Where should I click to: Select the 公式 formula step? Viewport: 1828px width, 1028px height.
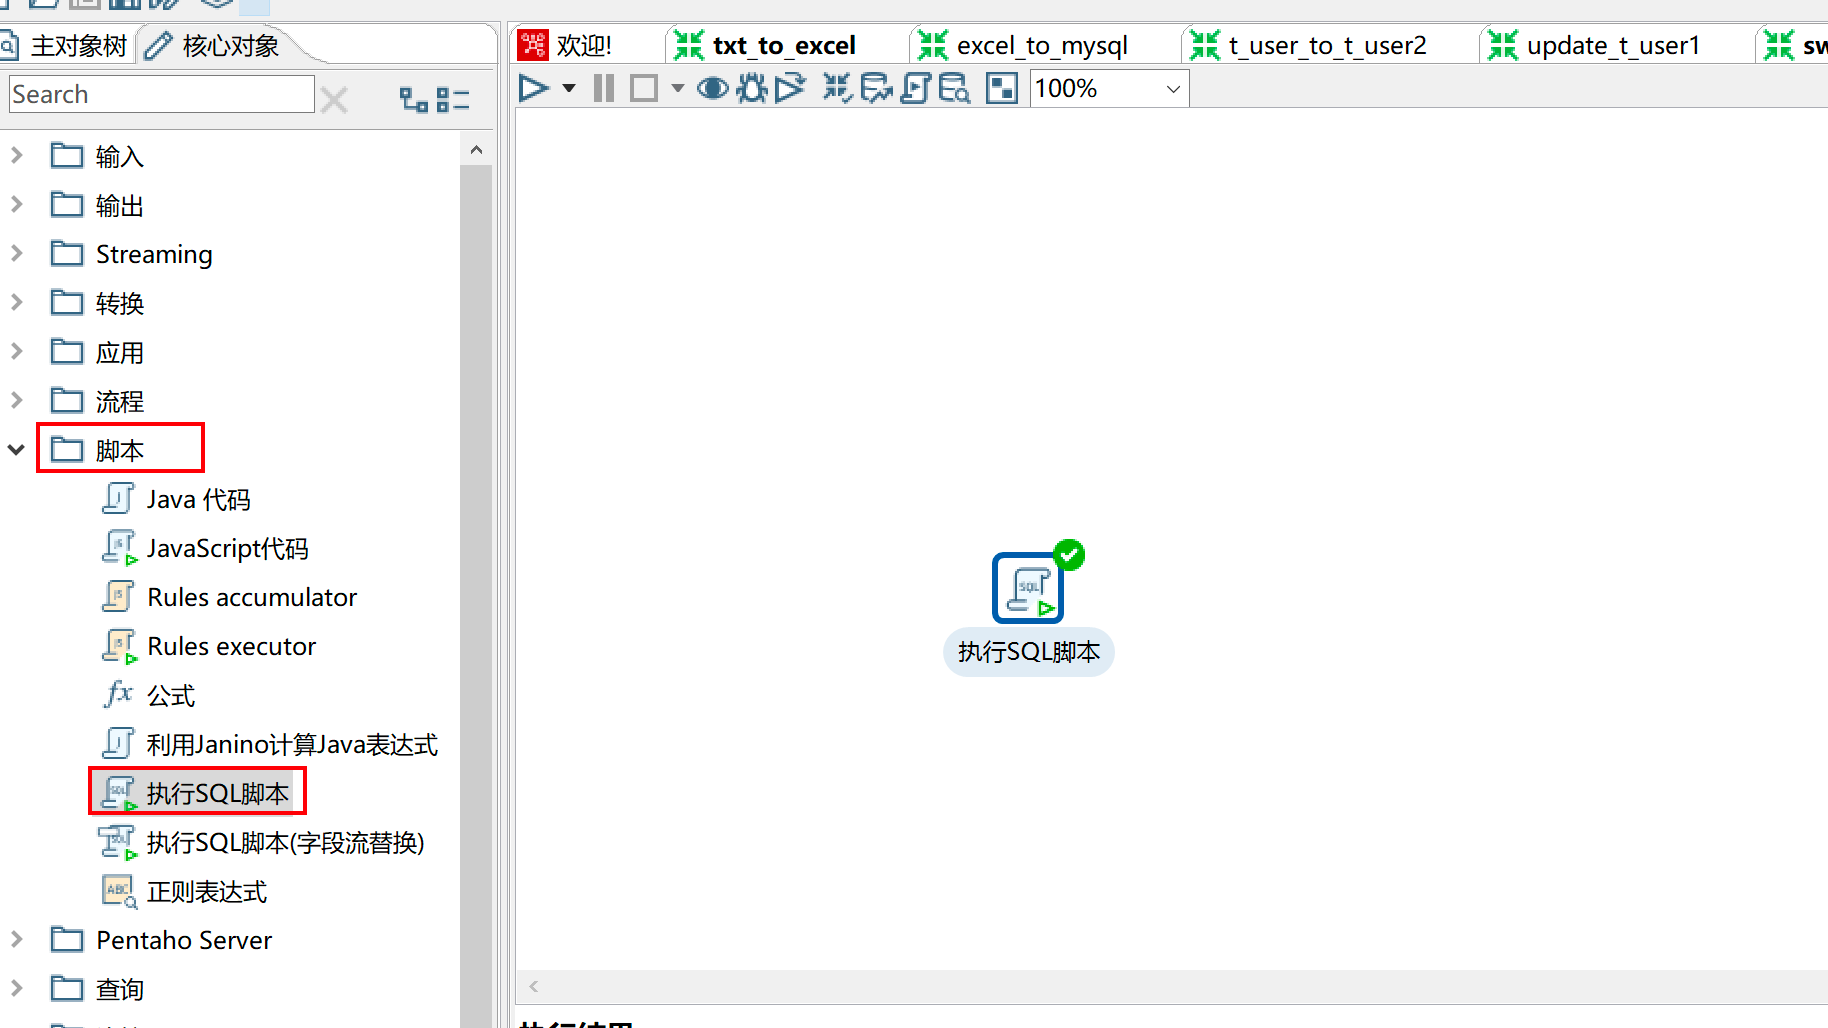[149, 695]
